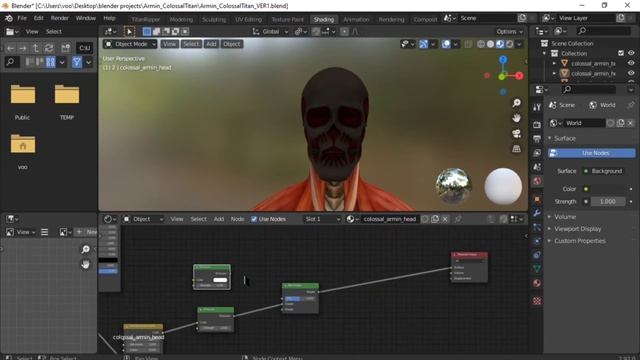
Task: Switch to wireframe viewport shading
Action: (x=481, y=44)
